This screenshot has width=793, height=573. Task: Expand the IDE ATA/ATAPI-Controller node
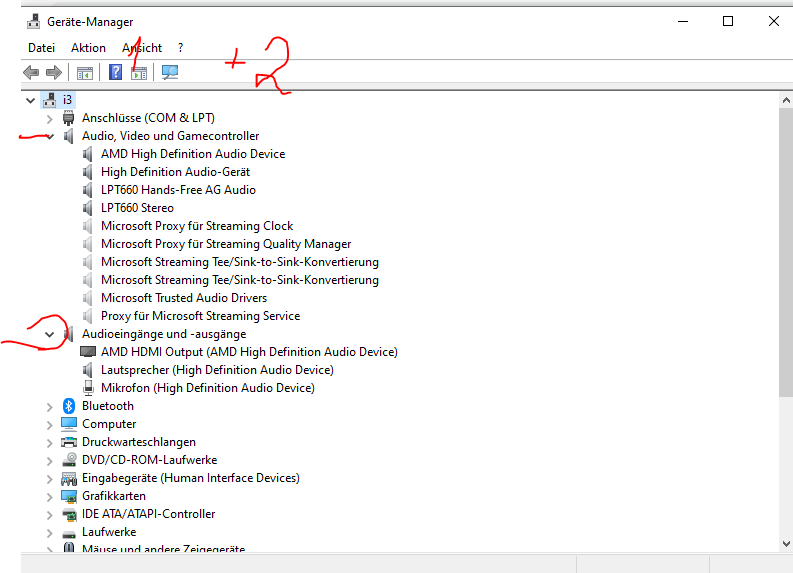(x=50, y=515)
